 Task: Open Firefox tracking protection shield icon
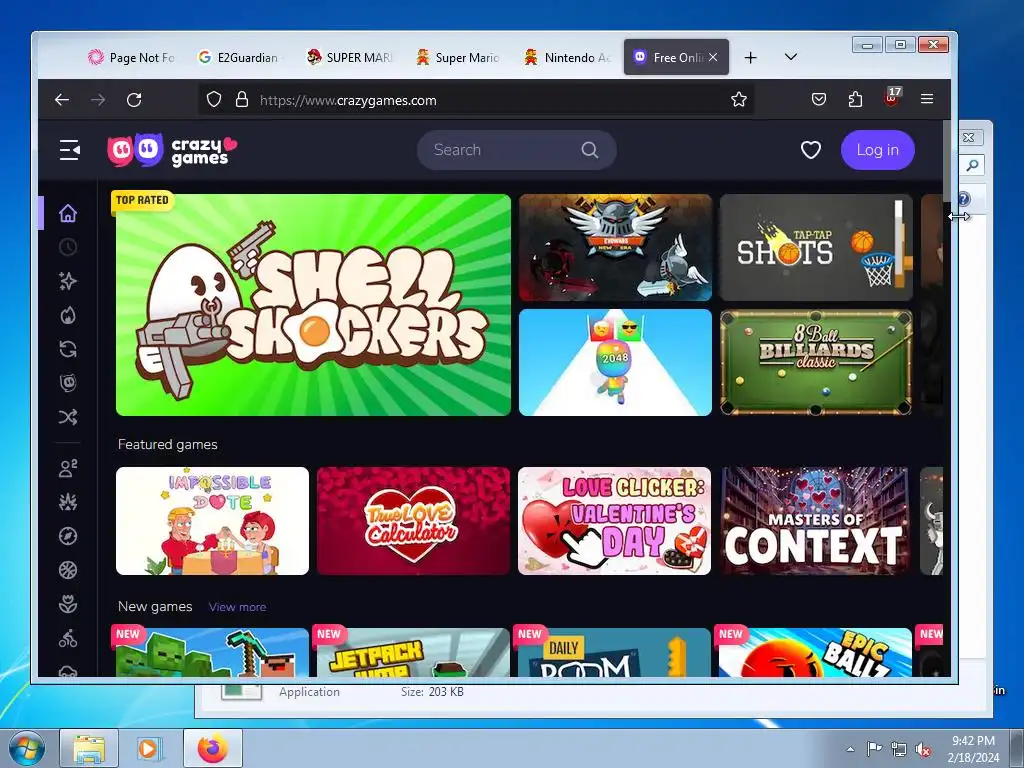[x=214, y=99]
